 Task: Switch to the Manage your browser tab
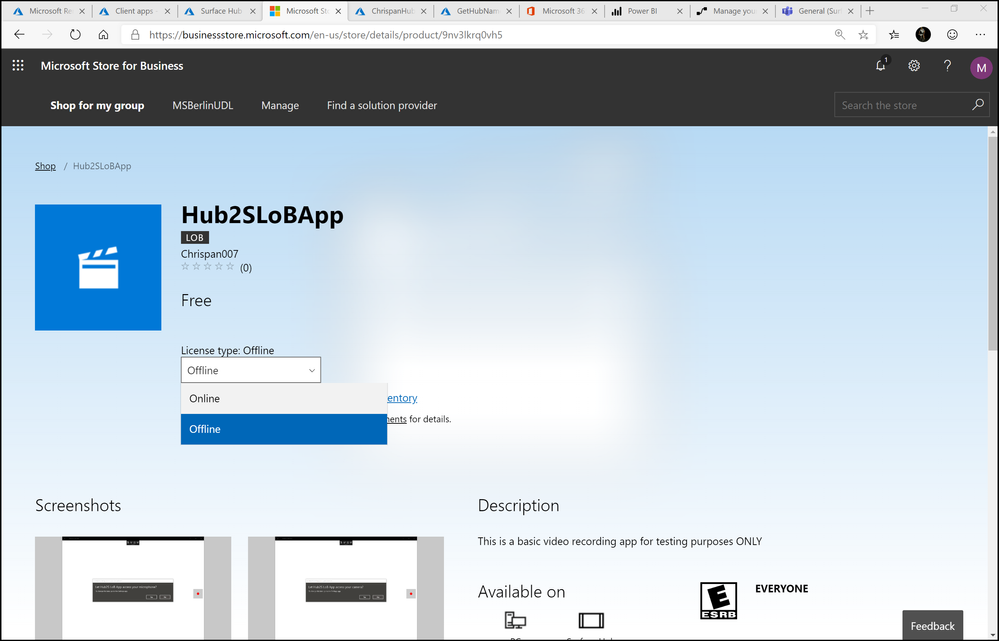(x=732, y=11)
